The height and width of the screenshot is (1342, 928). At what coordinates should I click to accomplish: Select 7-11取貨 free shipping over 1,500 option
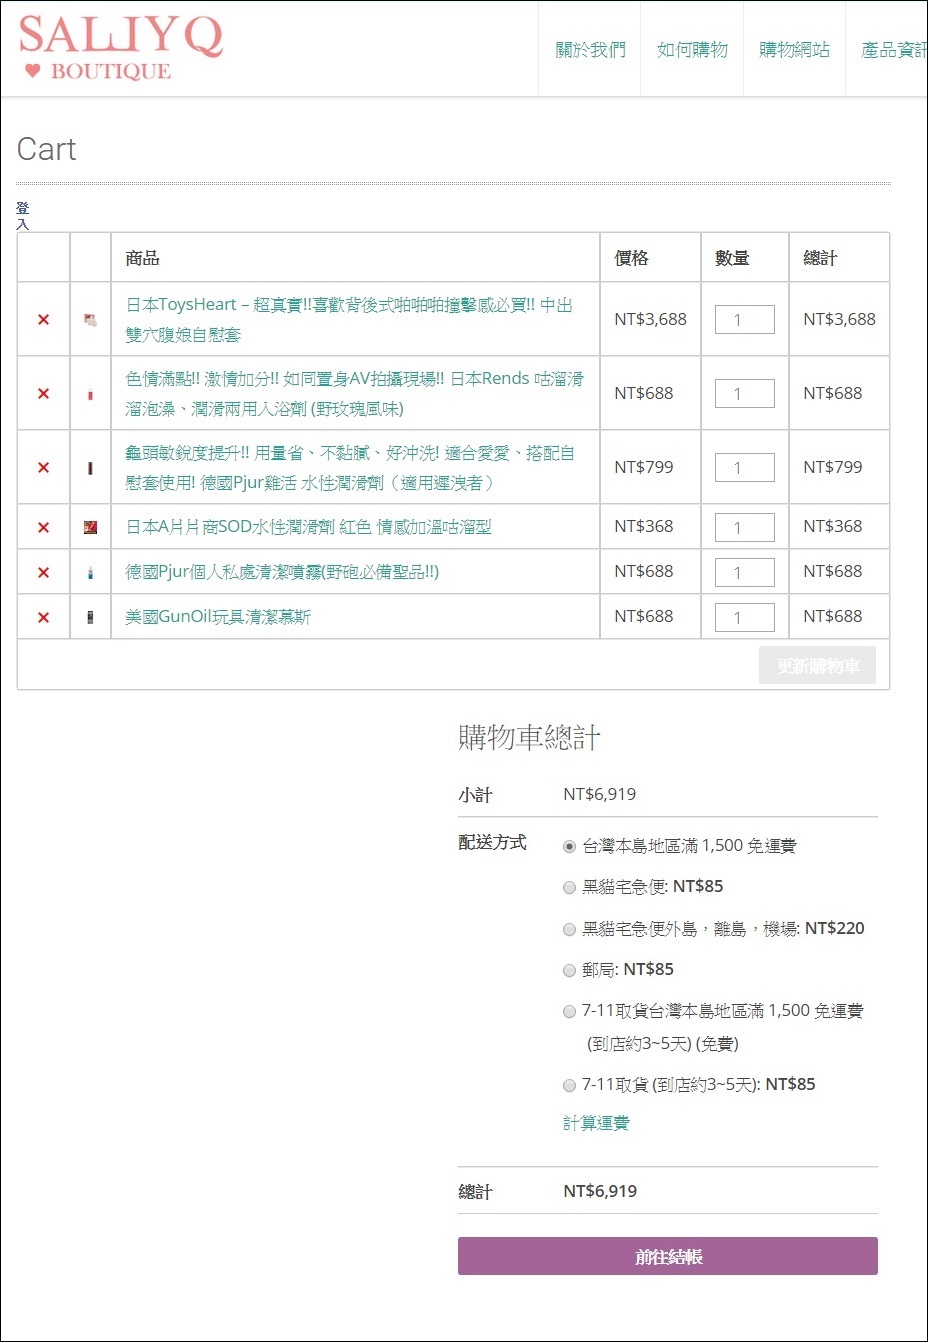[x=569, y=1012]
